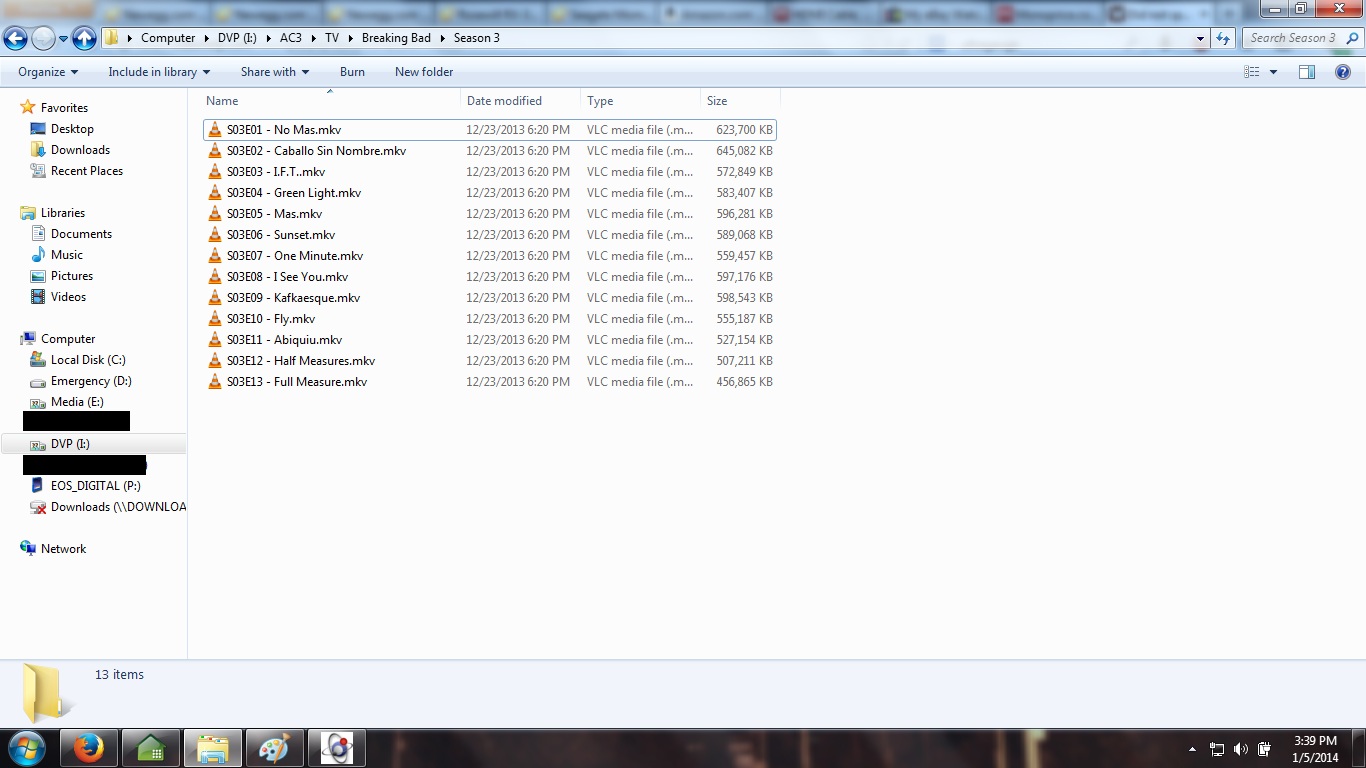This screenshot has width=1366, height=768.
Task: Open the green house app on taskbar
Action: coord(151,748)
